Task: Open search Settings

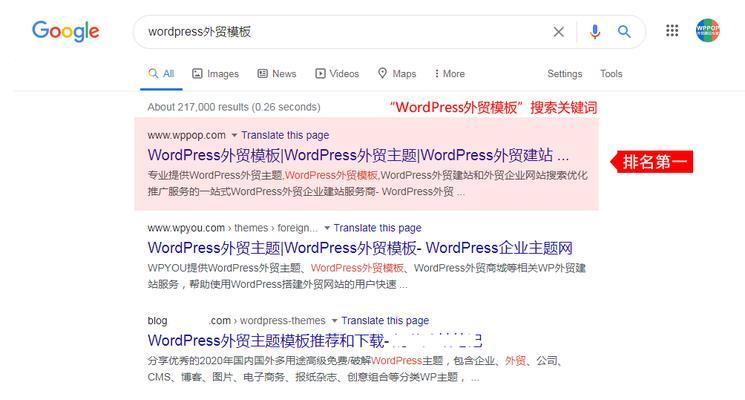Action: (564, 74)
